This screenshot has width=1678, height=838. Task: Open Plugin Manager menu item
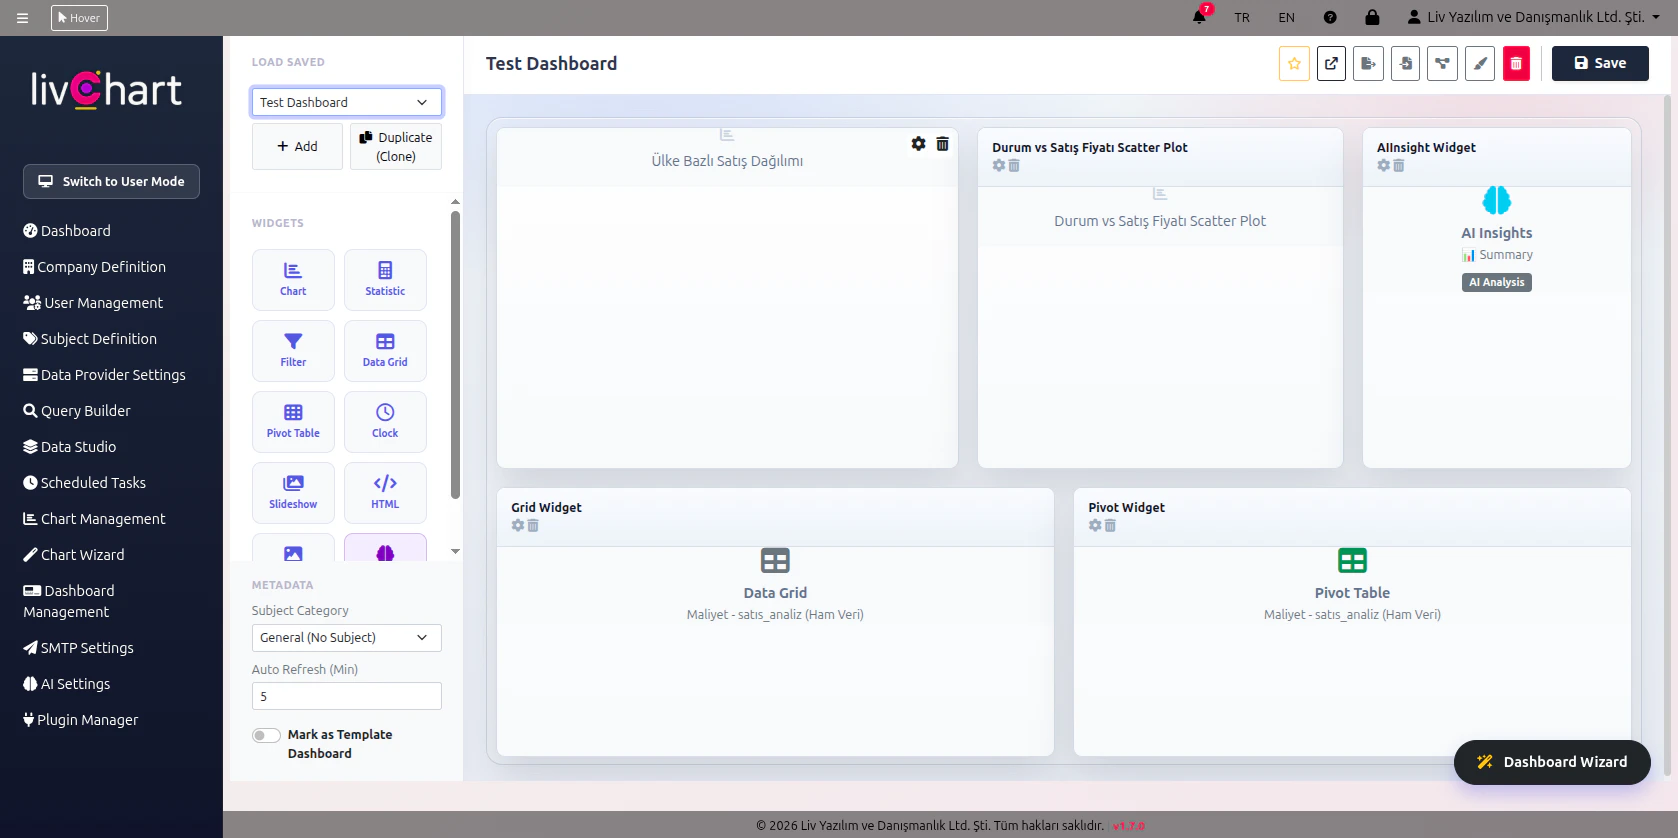tap(80, 720)
